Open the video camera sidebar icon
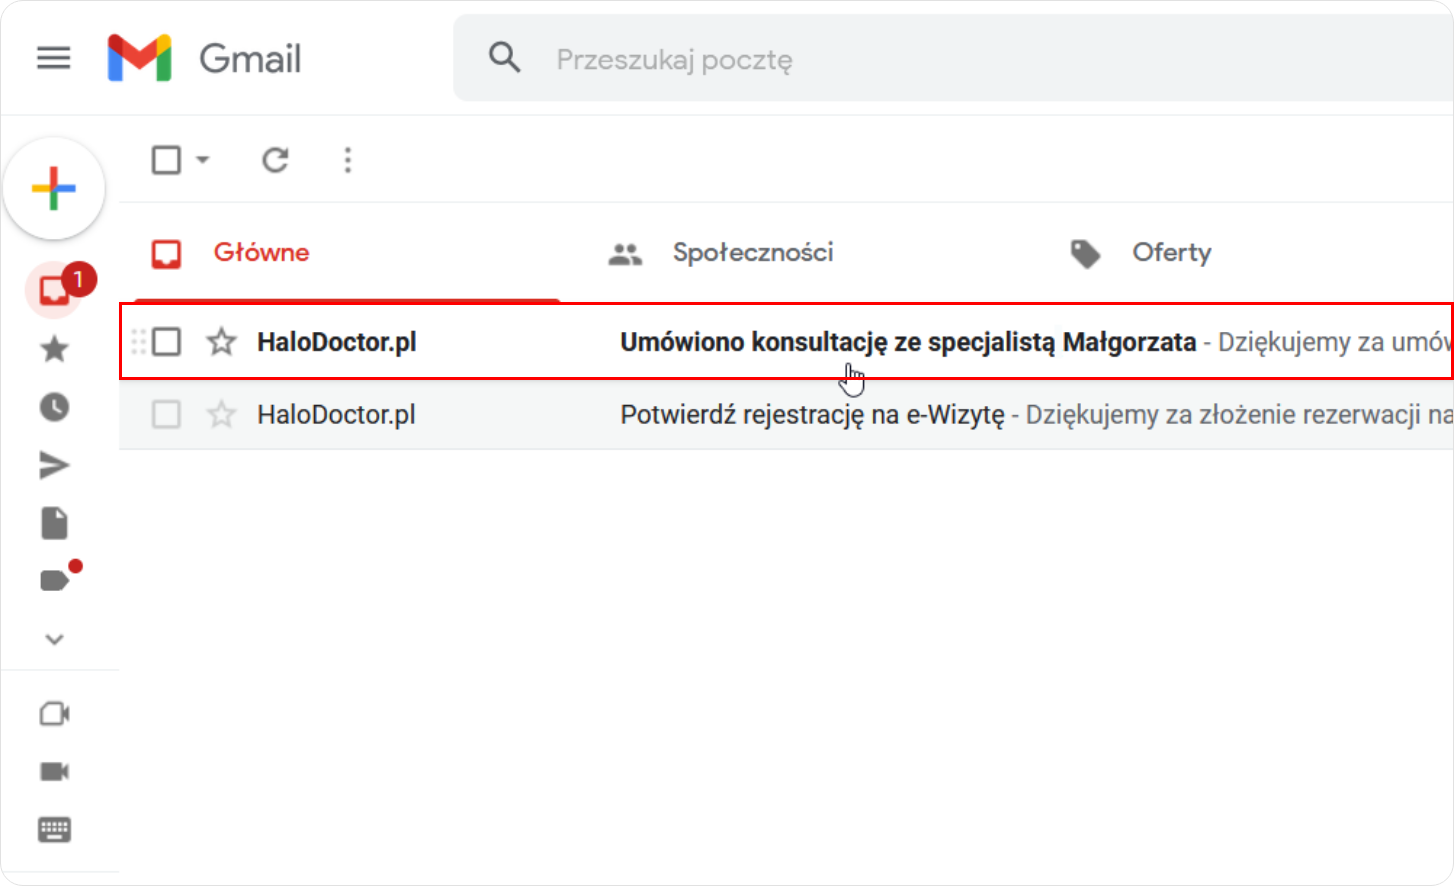Screen dimensions: 1454x886 (54, 771)
